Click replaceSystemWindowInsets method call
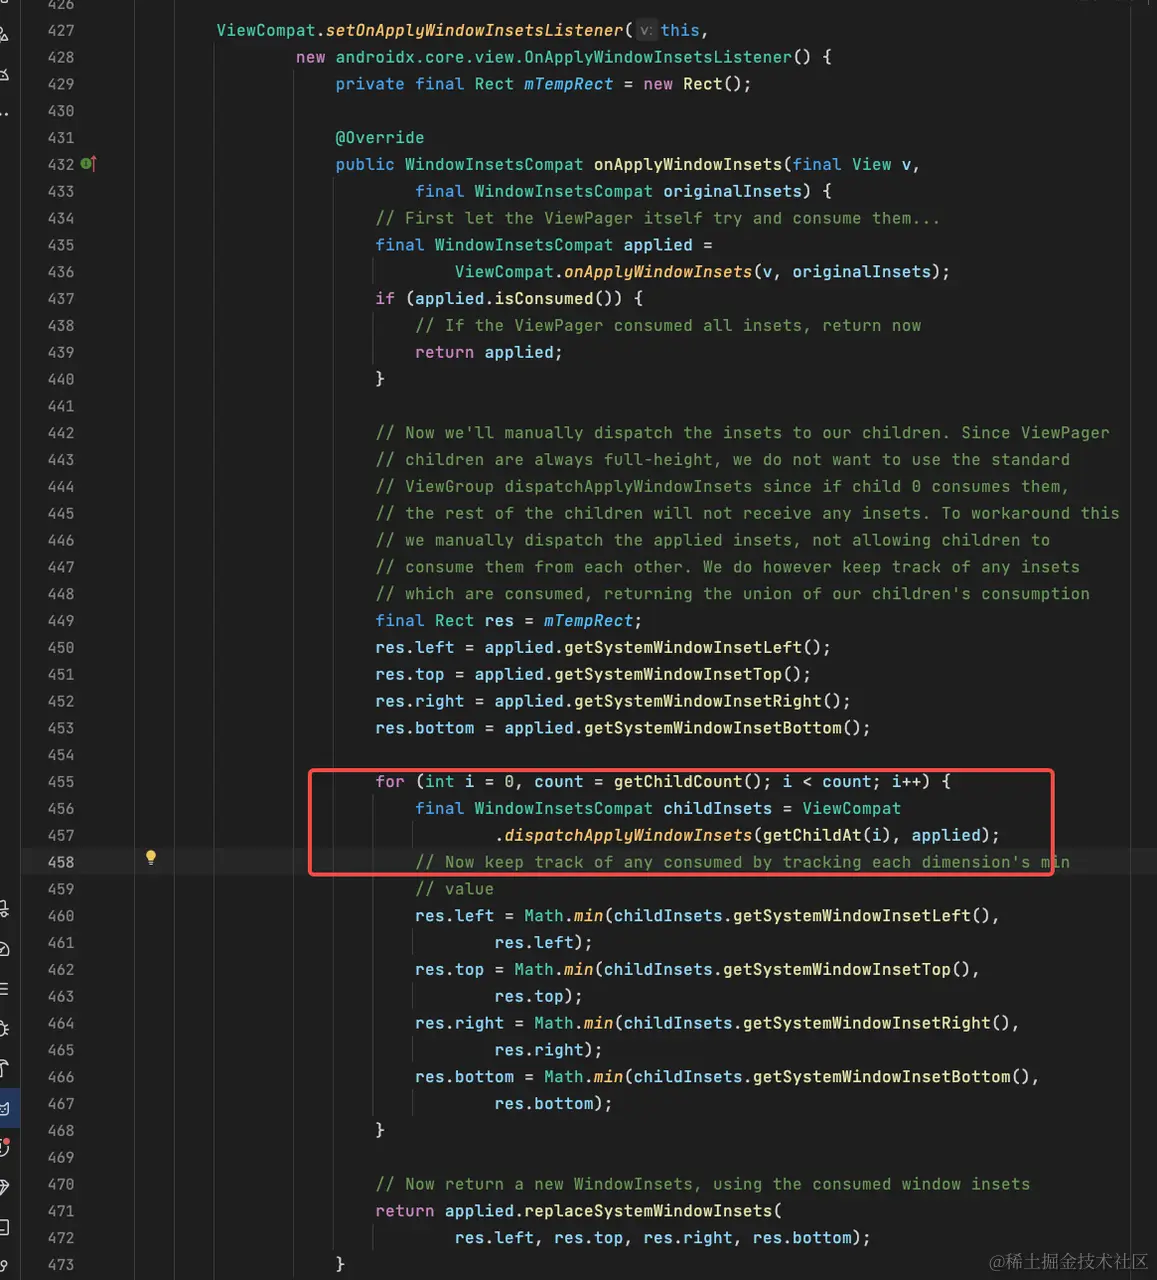Screen dimensions: 1157x1280 (648, 1210)
